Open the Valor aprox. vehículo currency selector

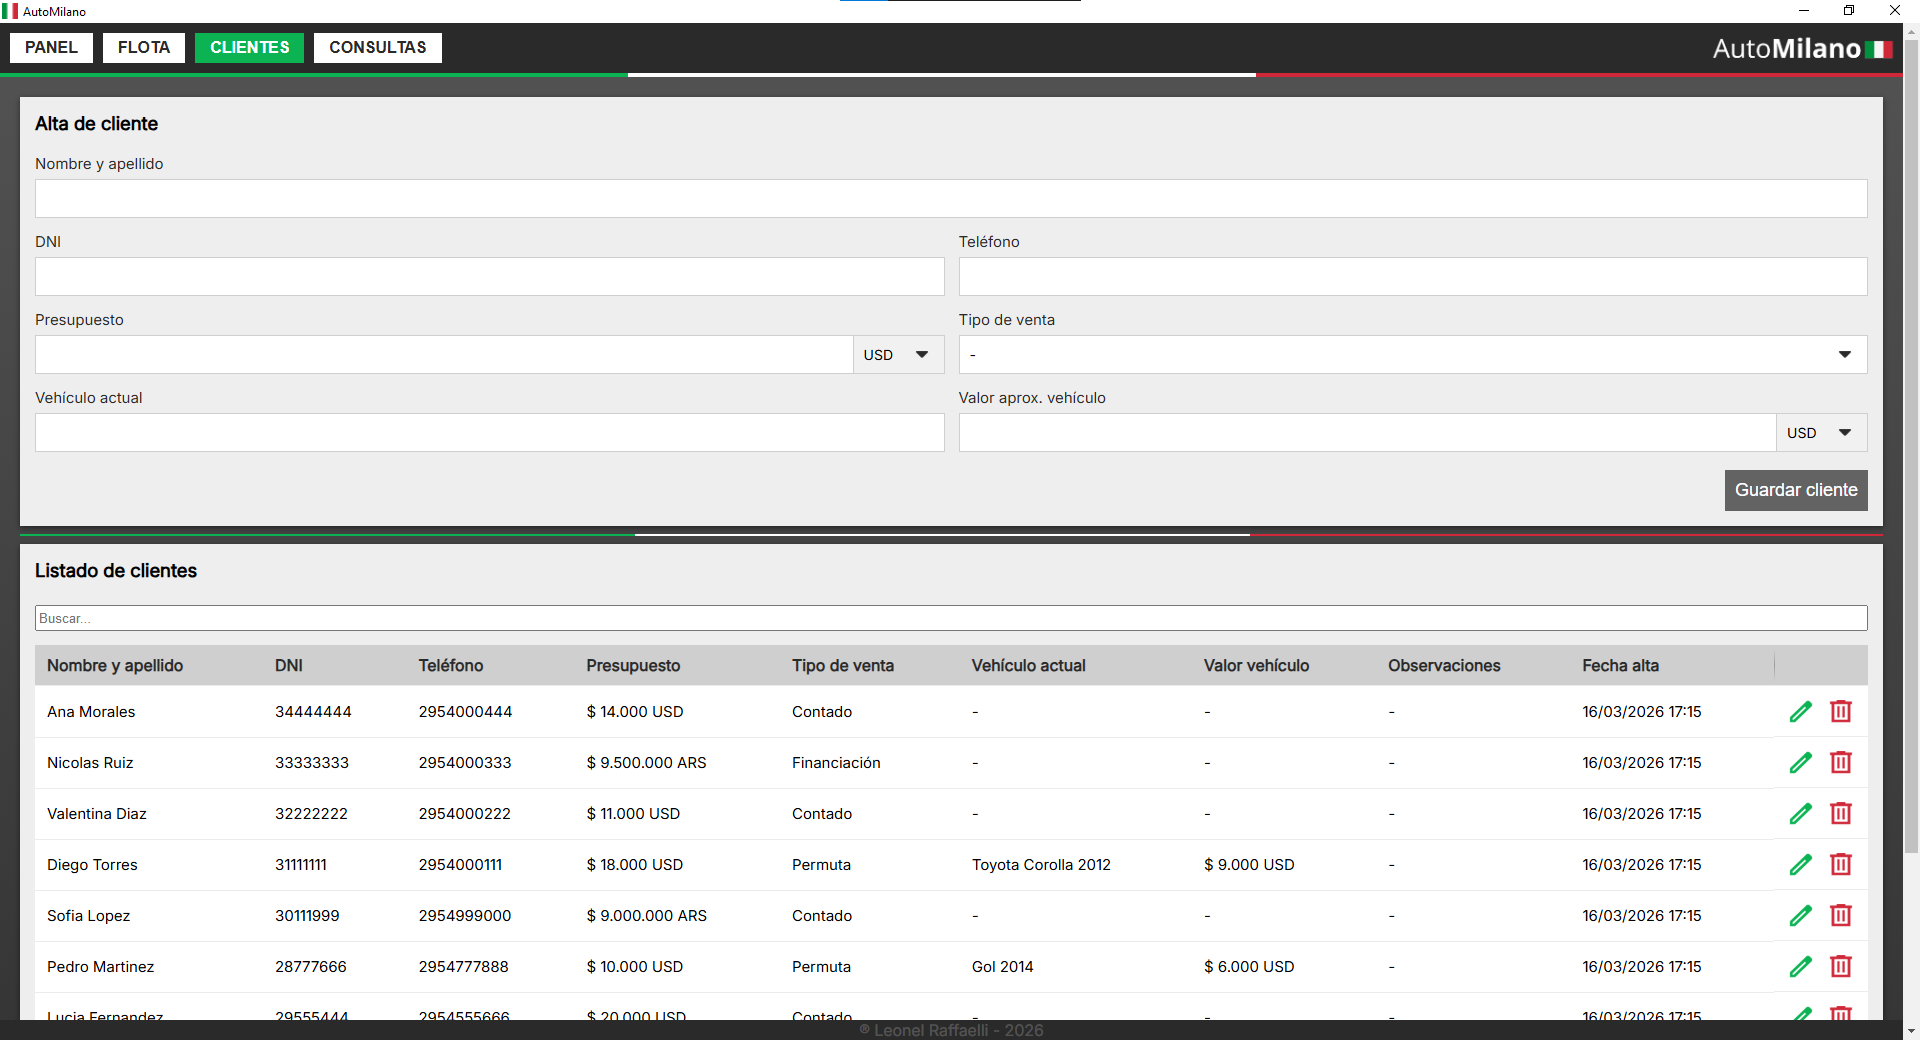click(1820, 433)
